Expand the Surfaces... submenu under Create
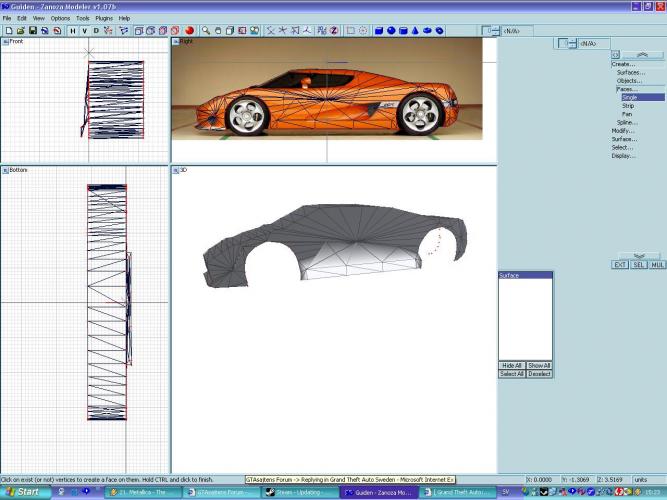 (630, 72)
